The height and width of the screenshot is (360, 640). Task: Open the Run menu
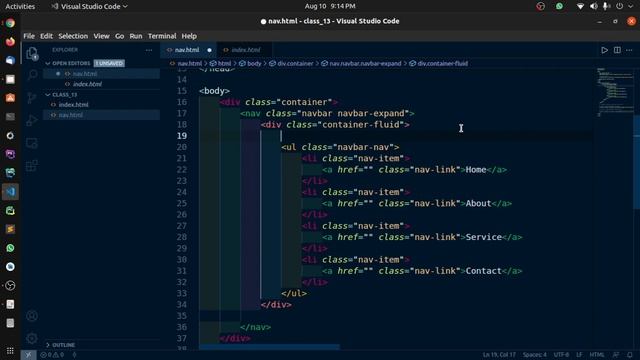point(136,36)
